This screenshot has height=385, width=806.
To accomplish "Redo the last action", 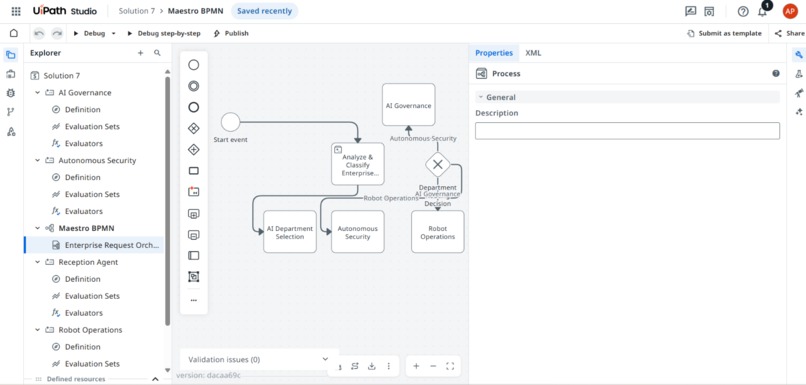I will pos(57,33).
